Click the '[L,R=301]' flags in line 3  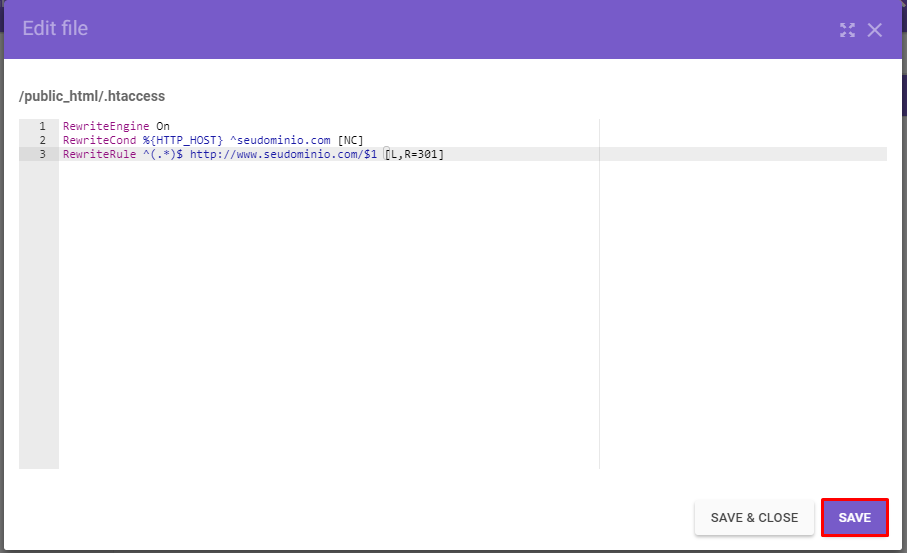click(414, 154)
